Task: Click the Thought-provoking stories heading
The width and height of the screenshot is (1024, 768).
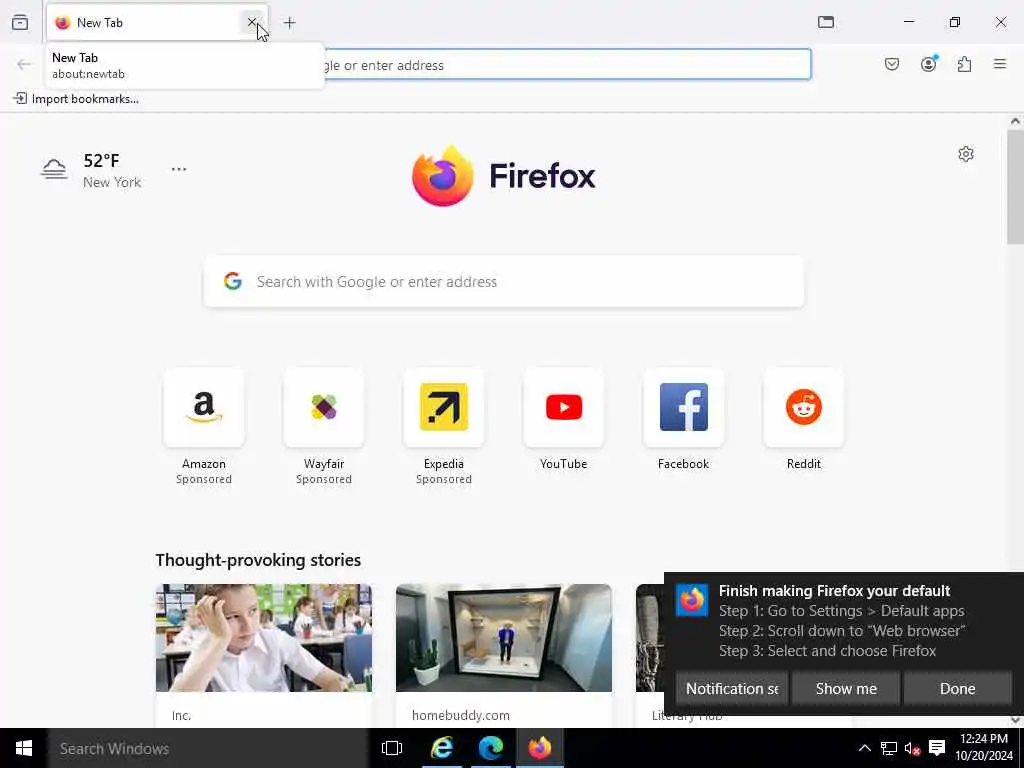Action: click(258, 560)
